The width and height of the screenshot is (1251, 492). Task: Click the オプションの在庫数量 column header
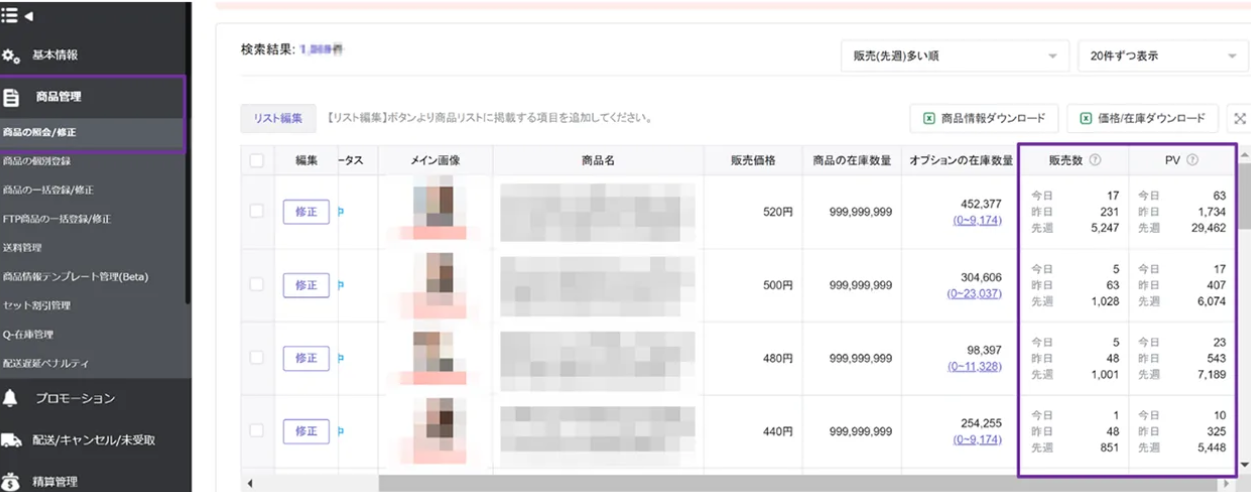(x=959, y=160)
